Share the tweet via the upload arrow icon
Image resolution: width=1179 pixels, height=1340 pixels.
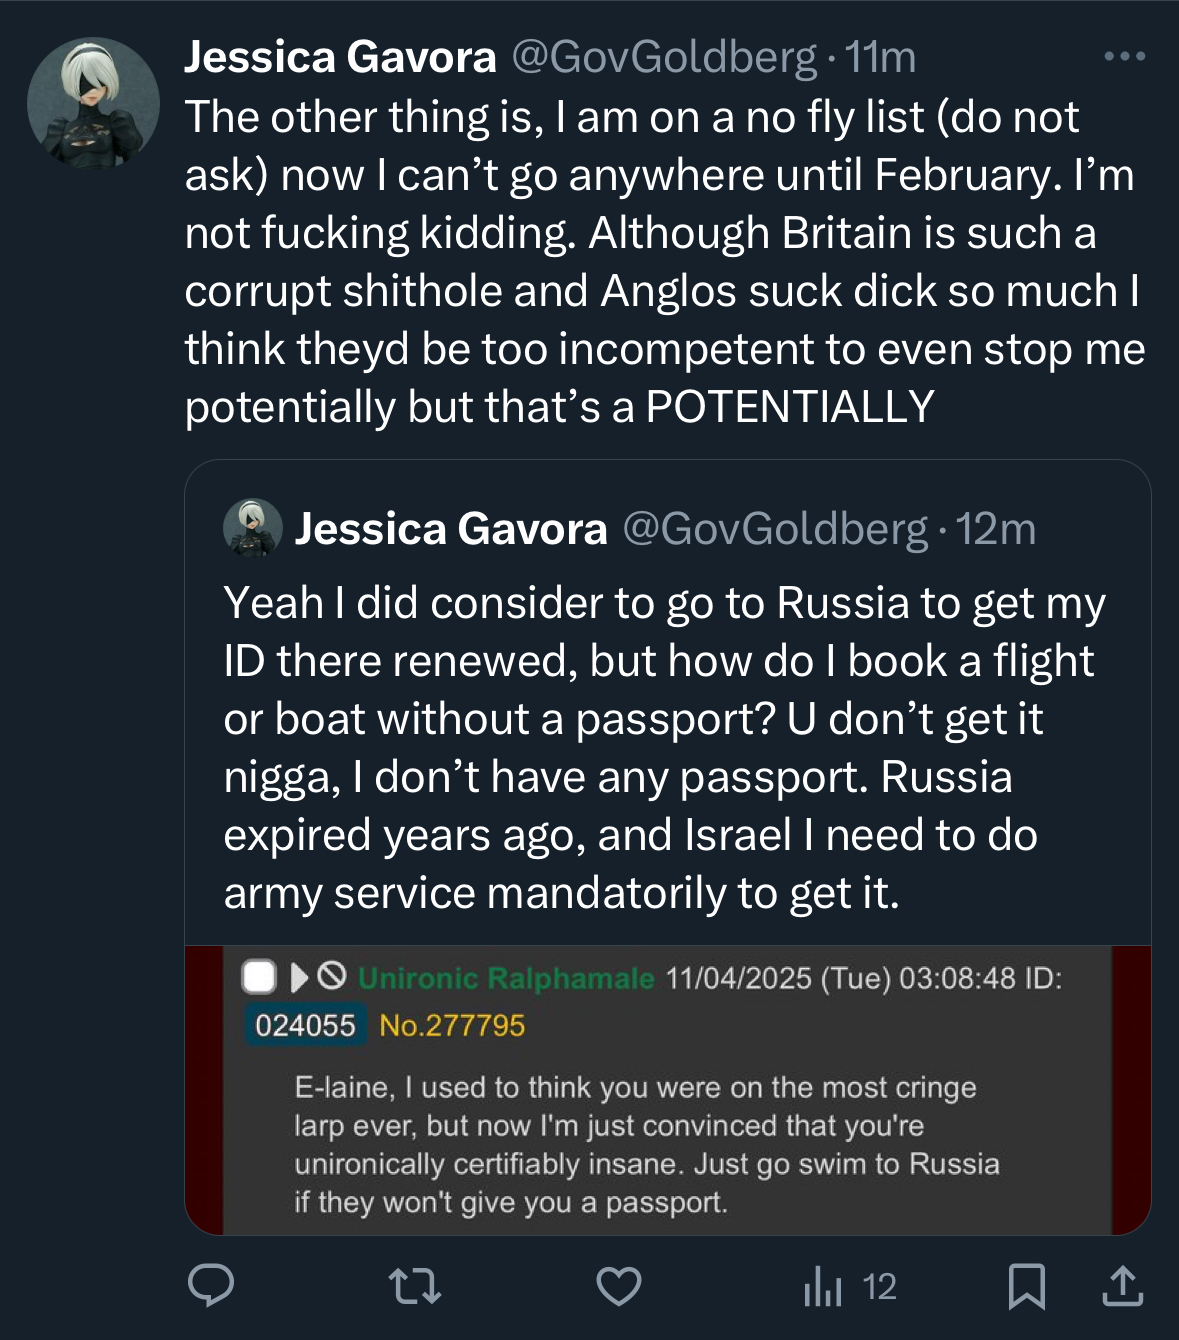point(1122,1286)
